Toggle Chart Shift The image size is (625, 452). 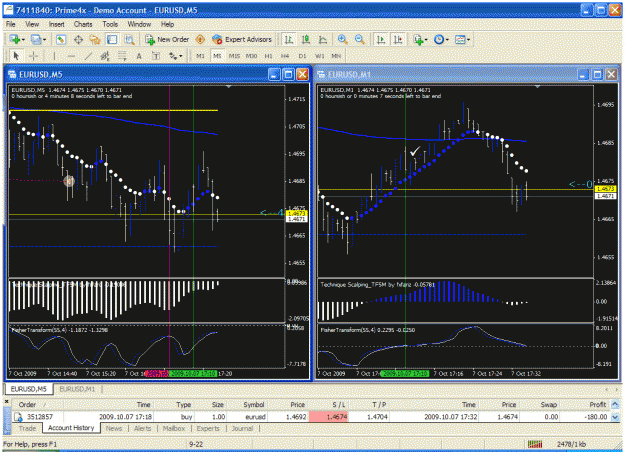pos(398,39)
